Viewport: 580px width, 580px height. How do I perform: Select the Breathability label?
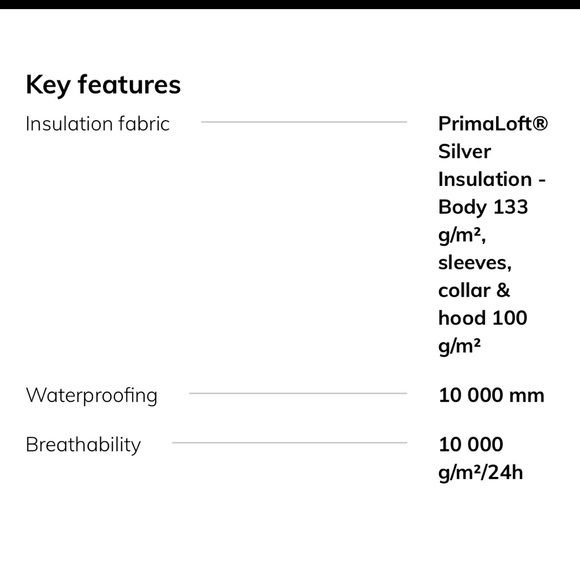coord(83,445)
